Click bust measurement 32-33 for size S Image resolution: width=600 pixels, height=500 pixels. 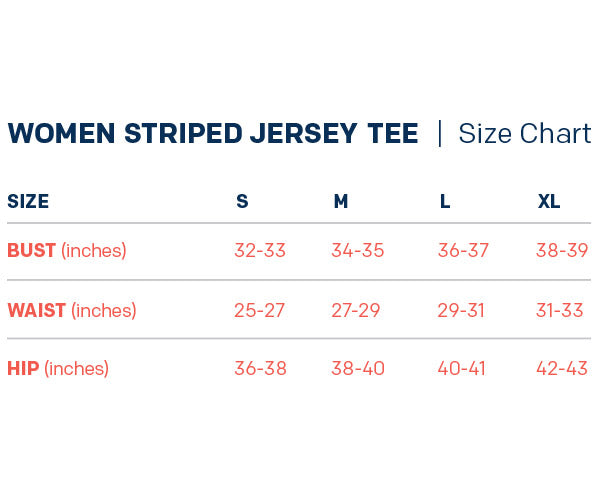pos(260,251)
